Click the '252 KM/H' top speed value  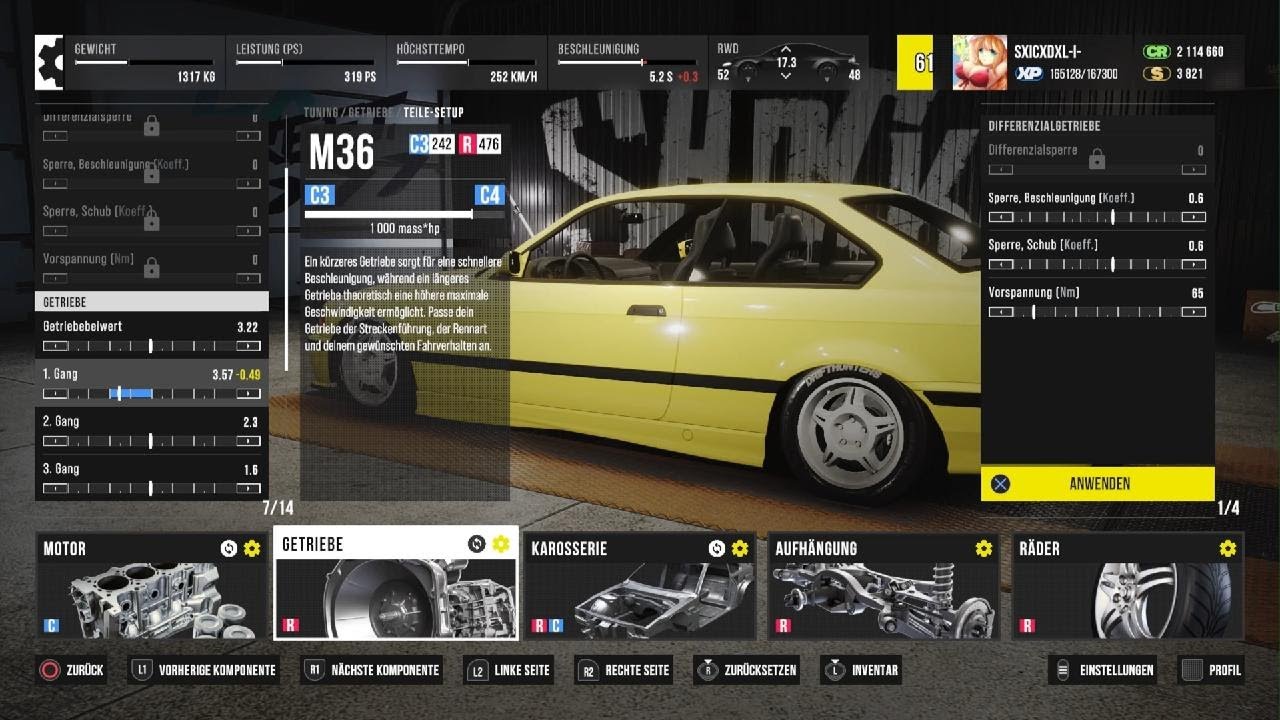(513, 76)
